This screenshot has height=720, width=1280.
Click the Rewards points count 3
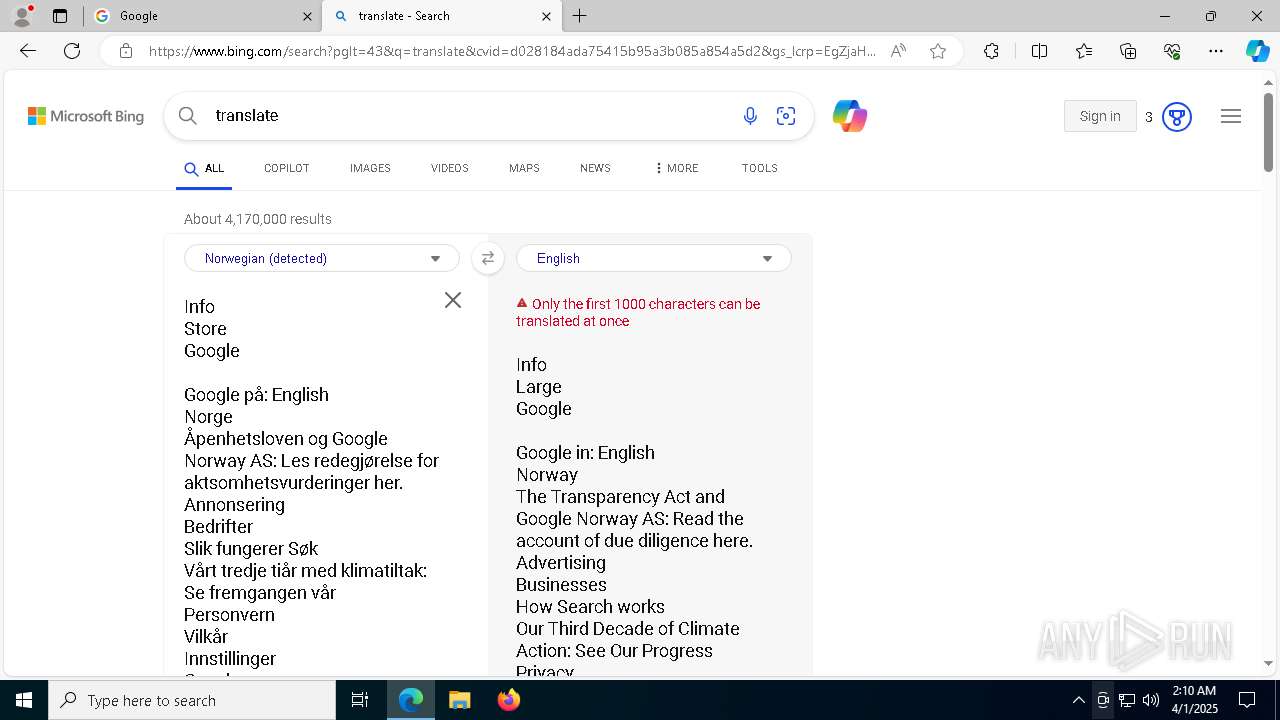click(x=1149, y=117)
